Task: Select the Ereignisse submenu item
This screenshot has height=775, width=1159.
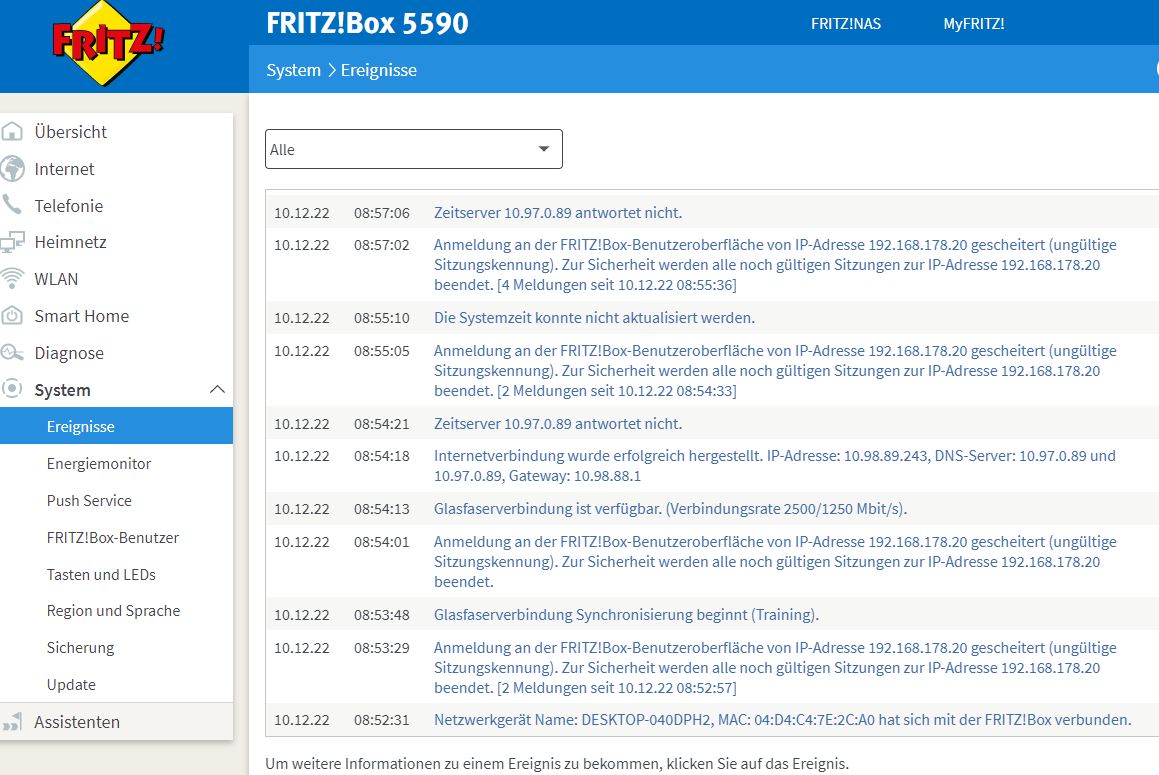Action: tap(117, 426)
